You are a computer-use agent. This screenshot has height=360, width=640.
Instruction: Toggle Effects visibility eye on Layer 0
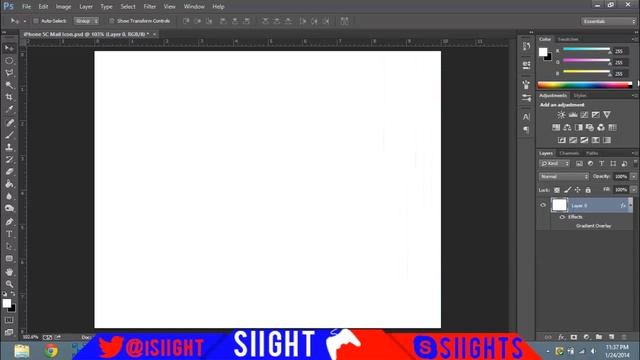coord(562,217)
